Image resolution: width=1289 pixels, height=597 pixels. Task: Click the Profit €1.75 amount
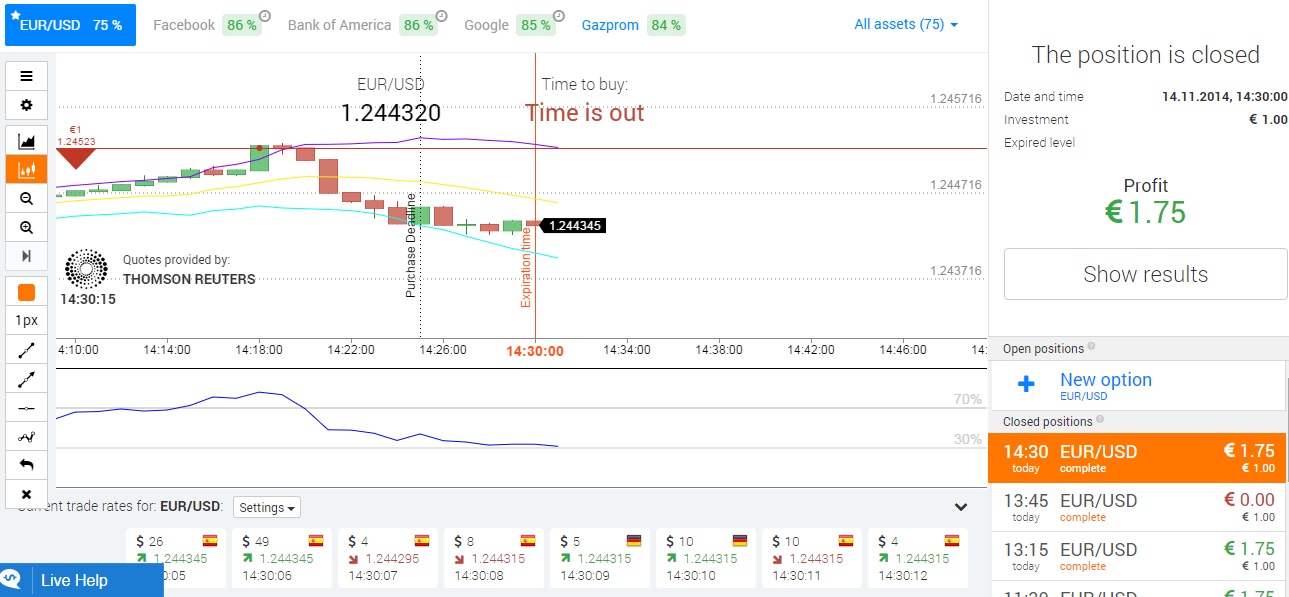(1145, 212)
